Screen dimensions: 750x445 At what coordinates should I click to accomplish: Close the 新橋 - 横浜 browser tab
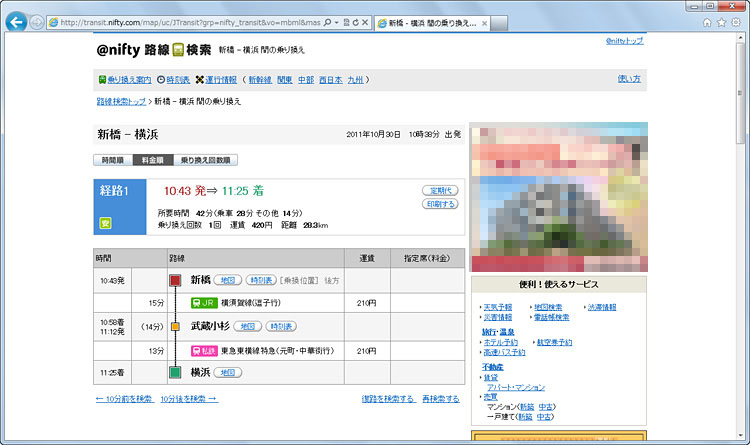point(485,23)
